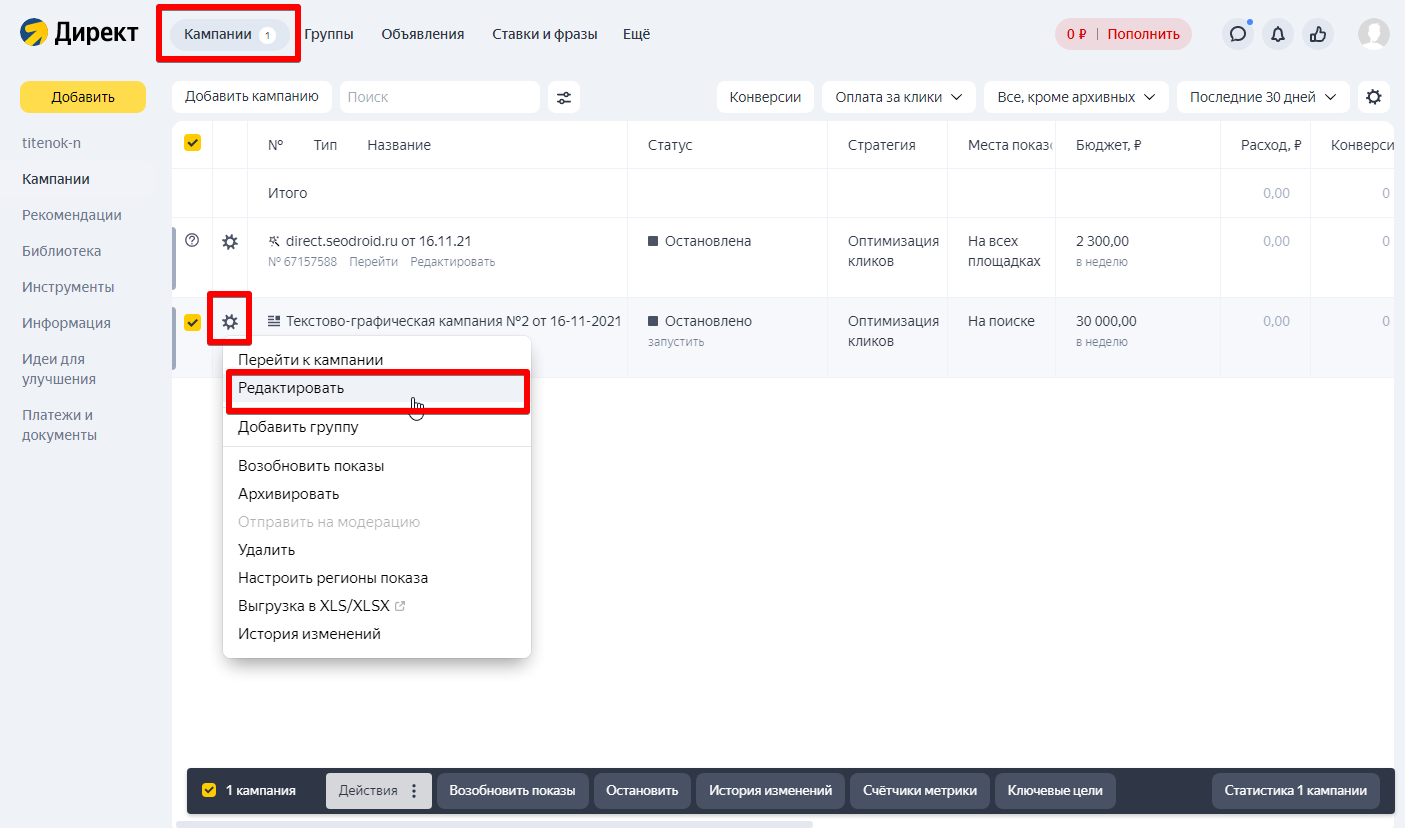Click the Счётчики метрики button
Image resolution: width=1405 pixels, height=828 pixels.
[x=920, y=790]
